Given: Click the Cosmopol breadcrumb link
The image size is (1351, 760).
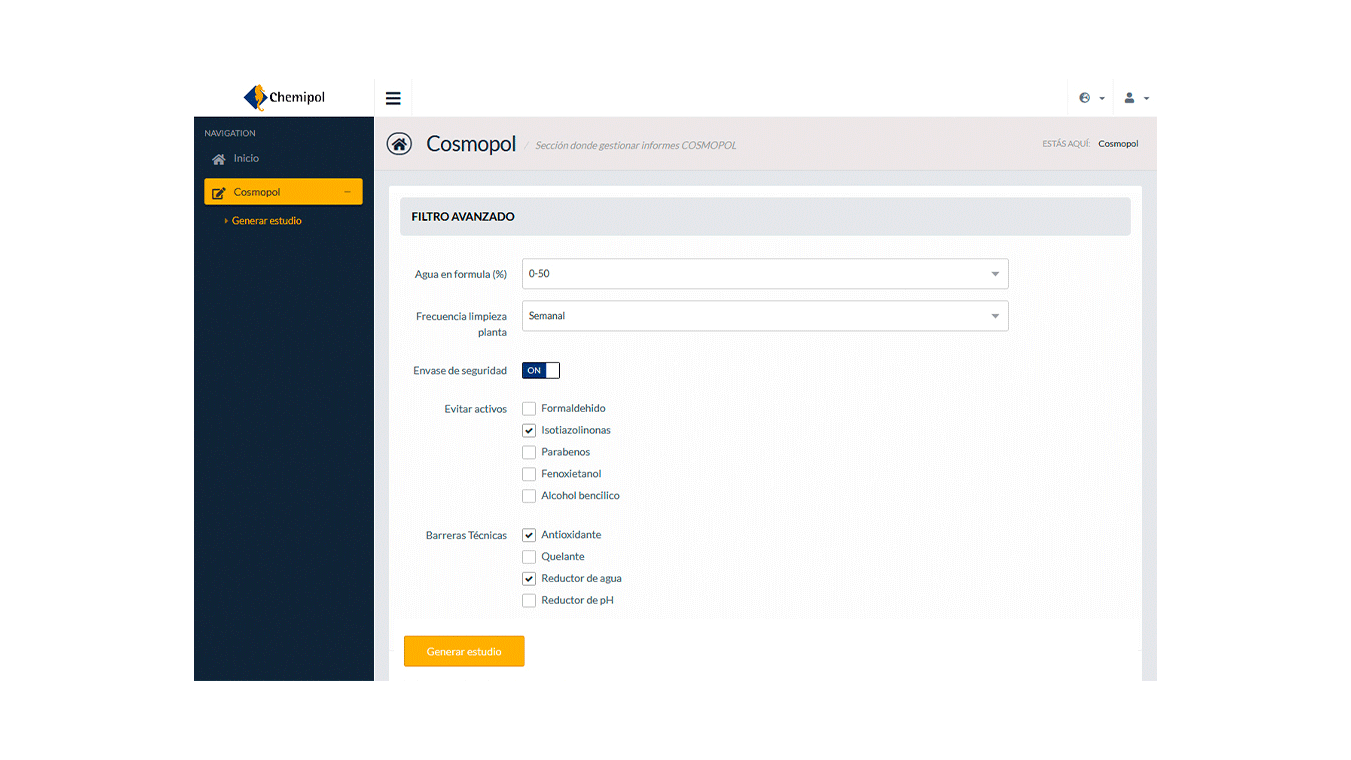Looking at the screenshot, I should pyautogui.click(x=1118, y=144).
